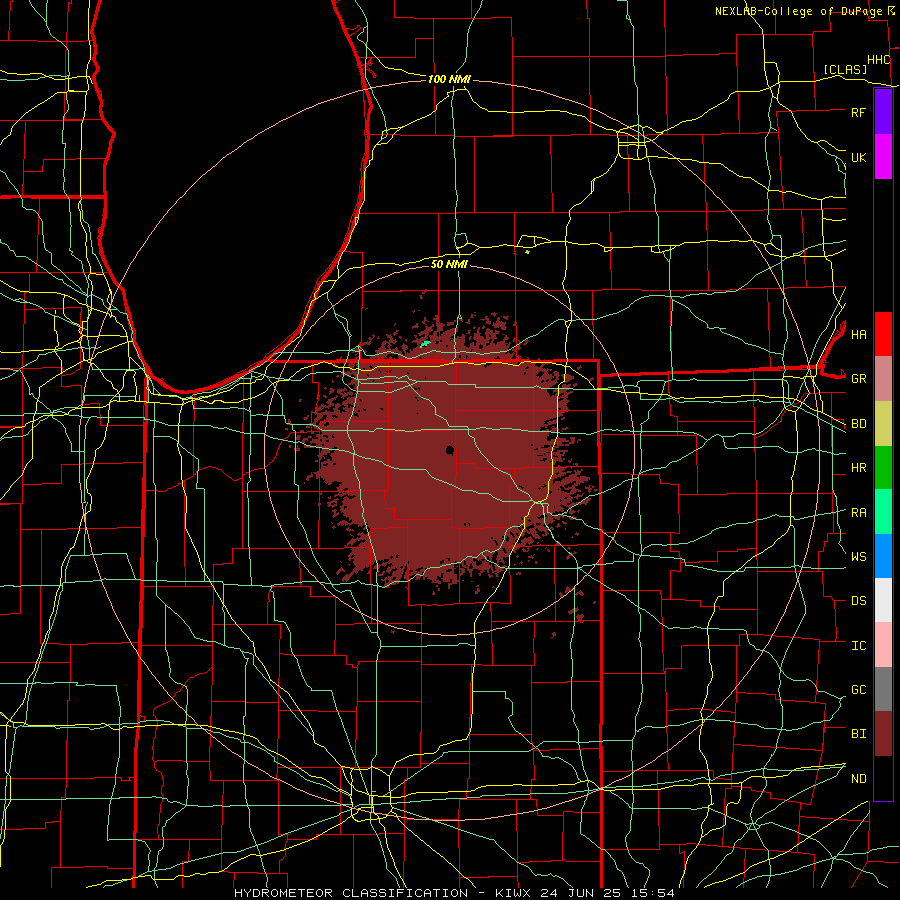This screenshot has width=900, height=900.
Task: Click the 'BI' legend label
Action: [x=858, y=734]
